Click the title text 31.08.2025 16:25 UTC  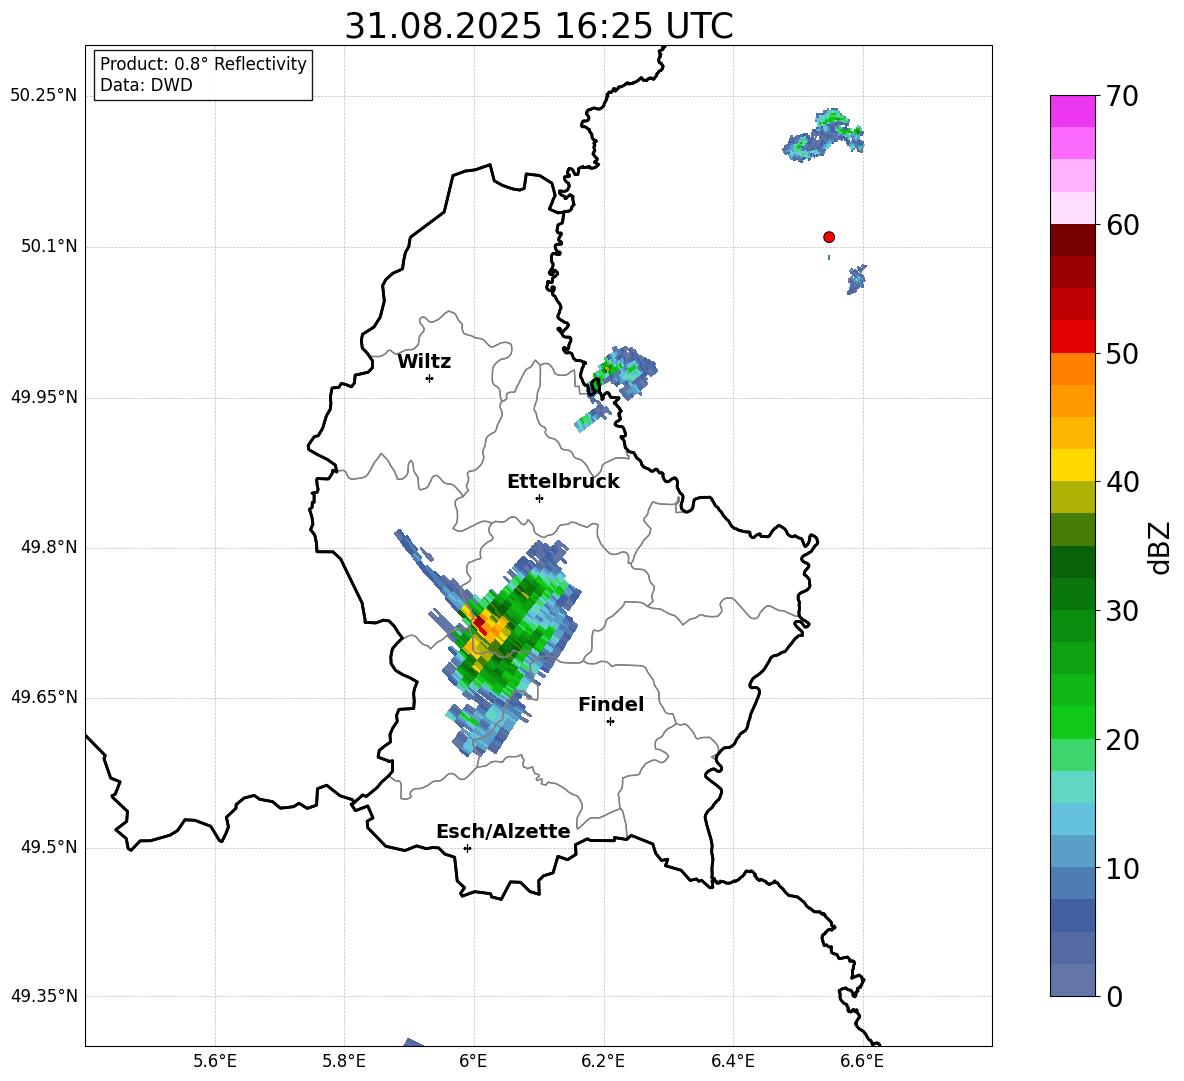point(539,26)
